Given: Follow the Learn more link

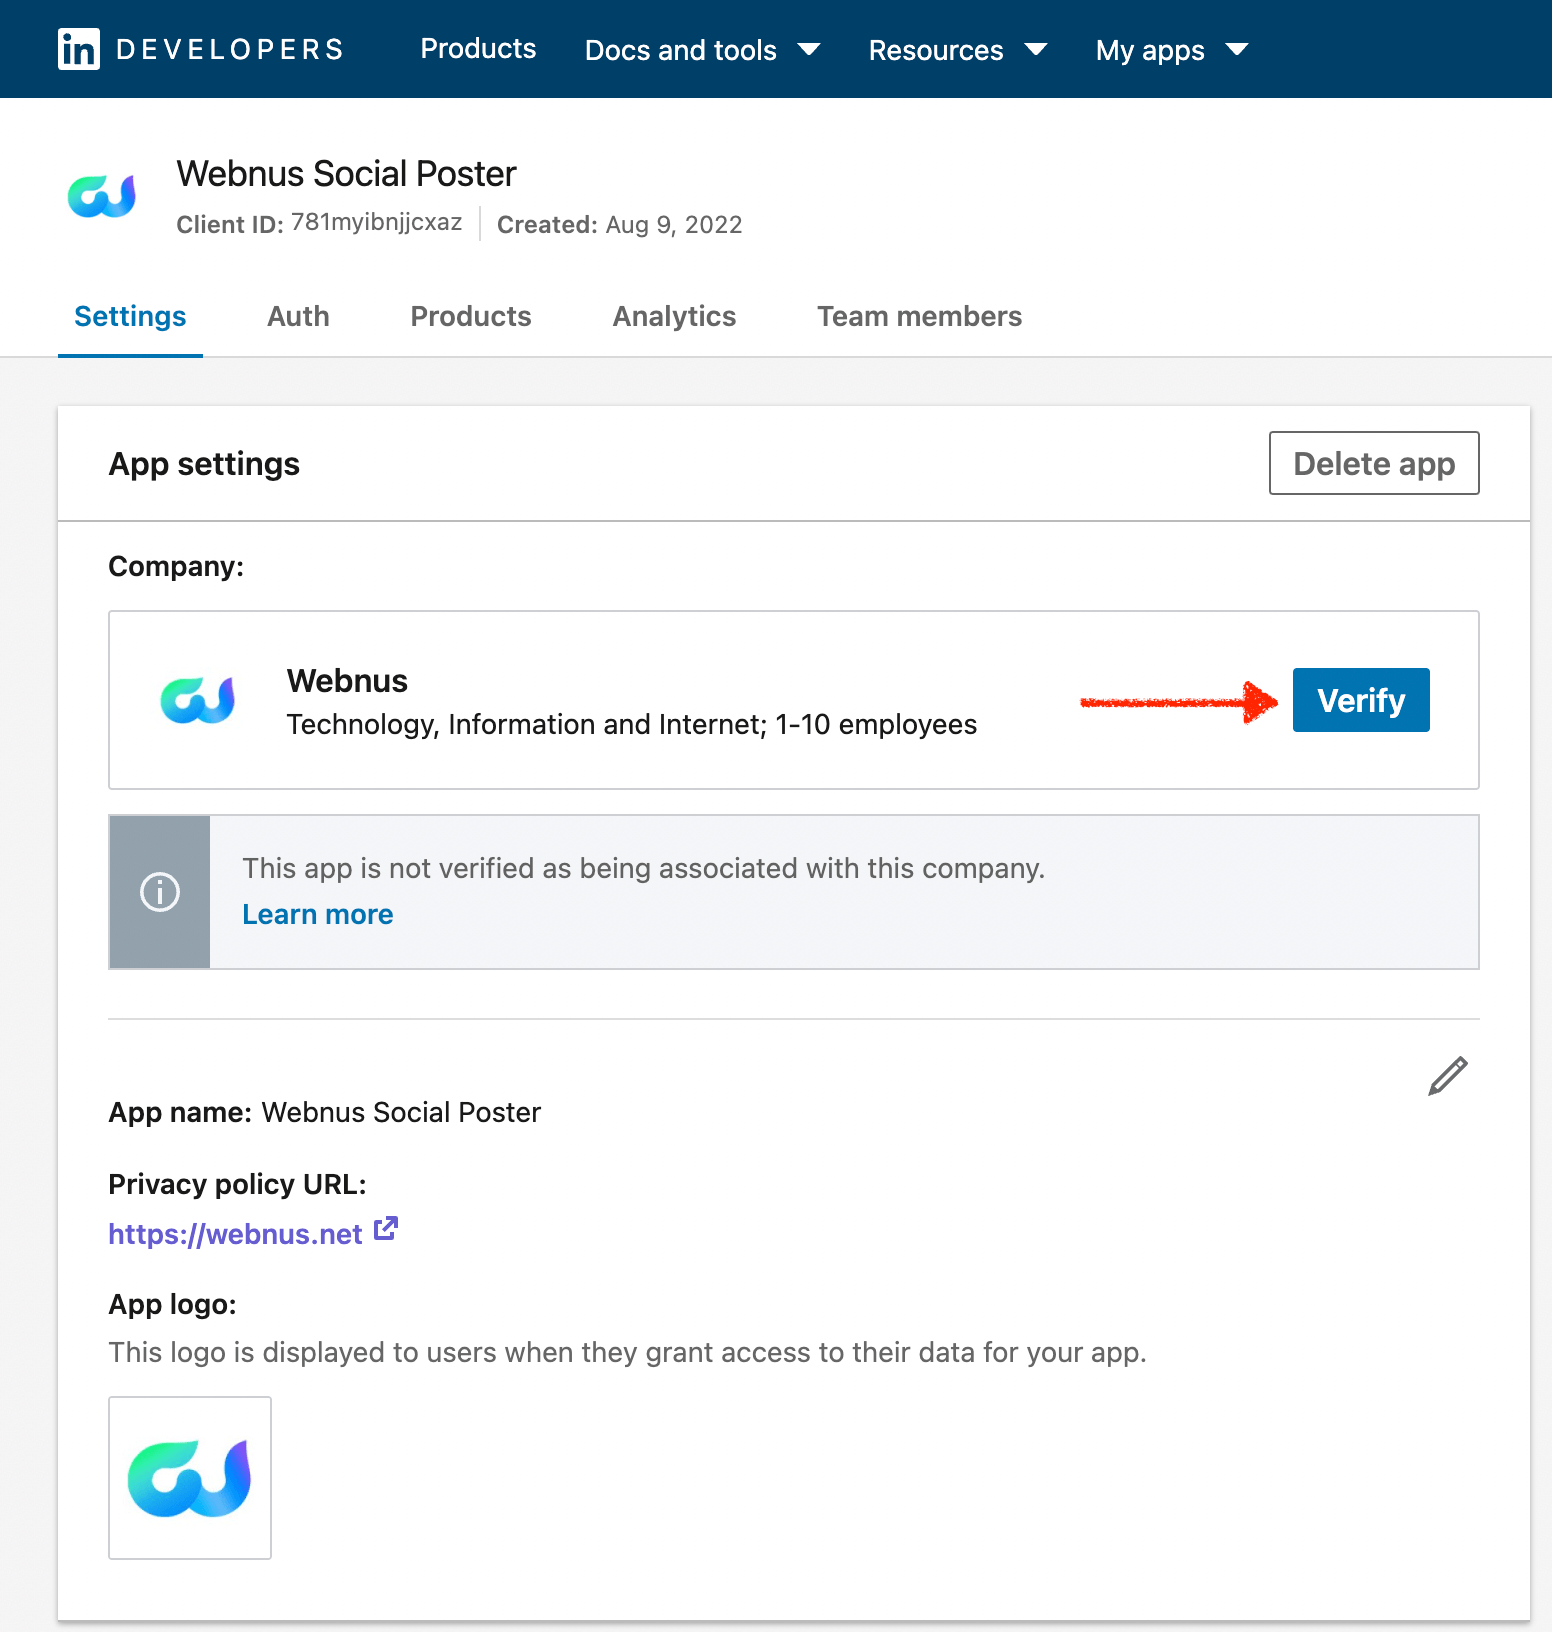Looking at the screenshot, I should tap(318, 915).
